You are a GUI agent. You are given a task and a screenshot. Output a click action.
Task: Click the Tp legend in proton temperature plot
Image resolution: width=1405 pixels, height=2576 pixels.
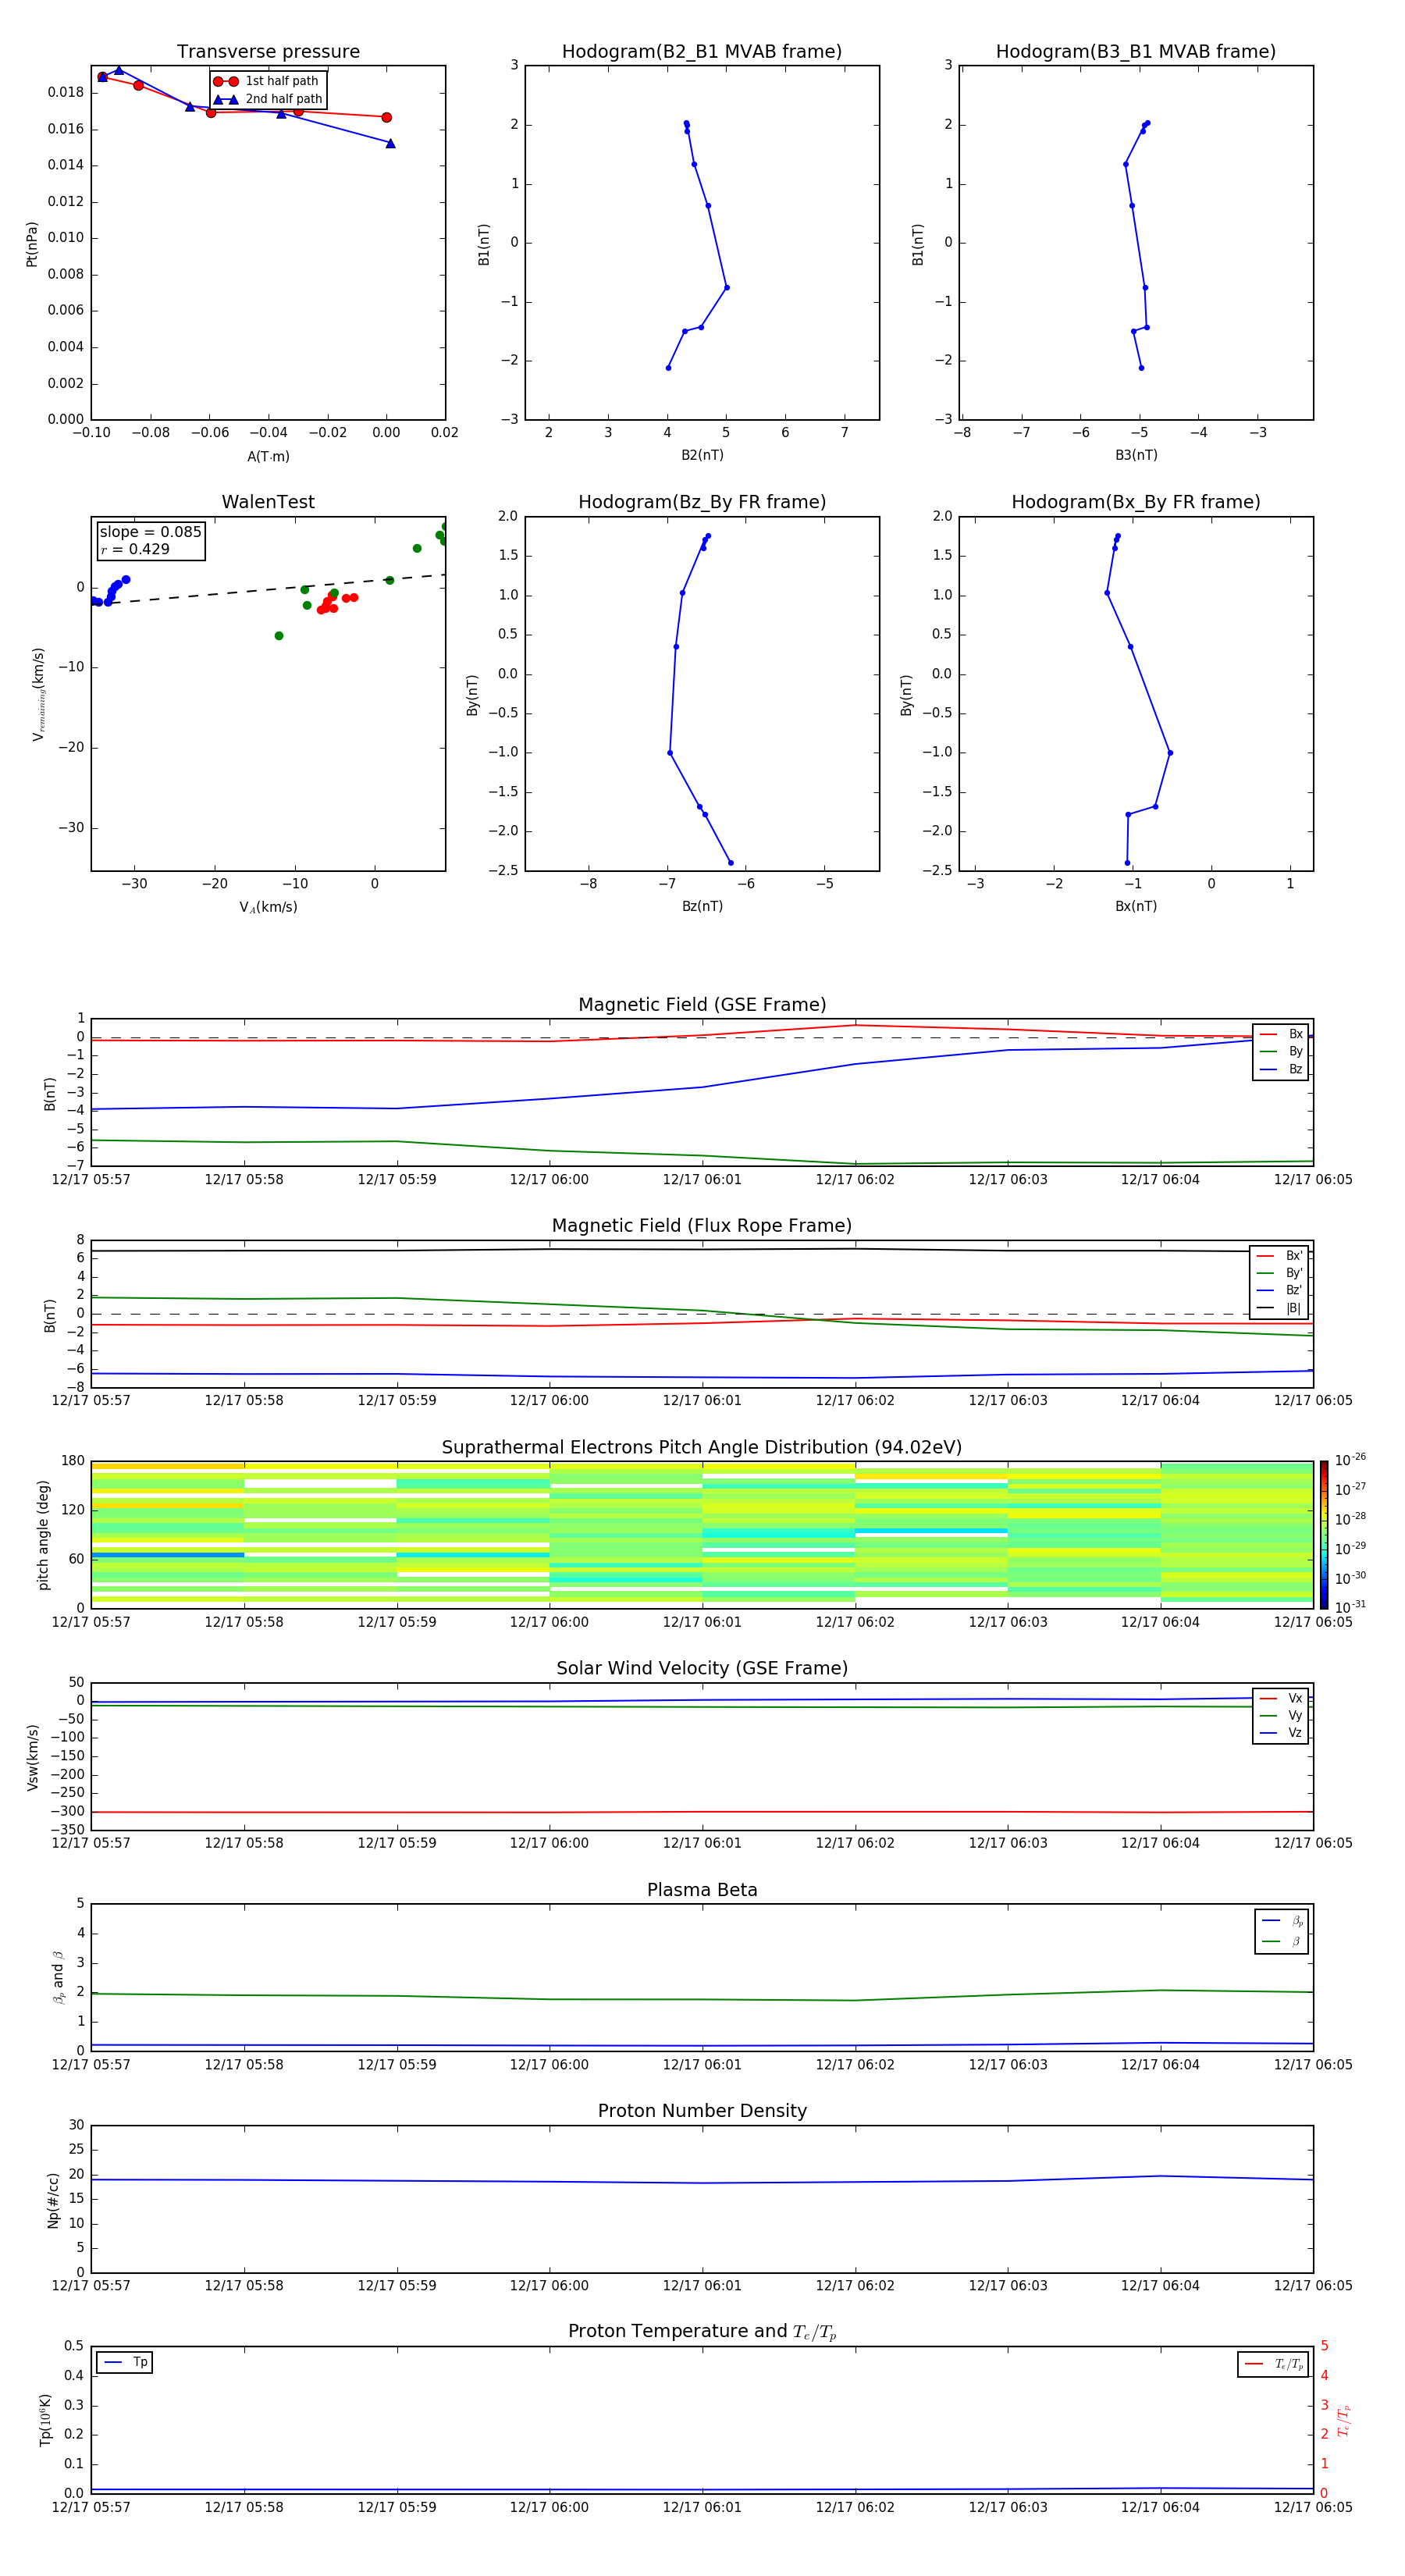point(125,2363)
